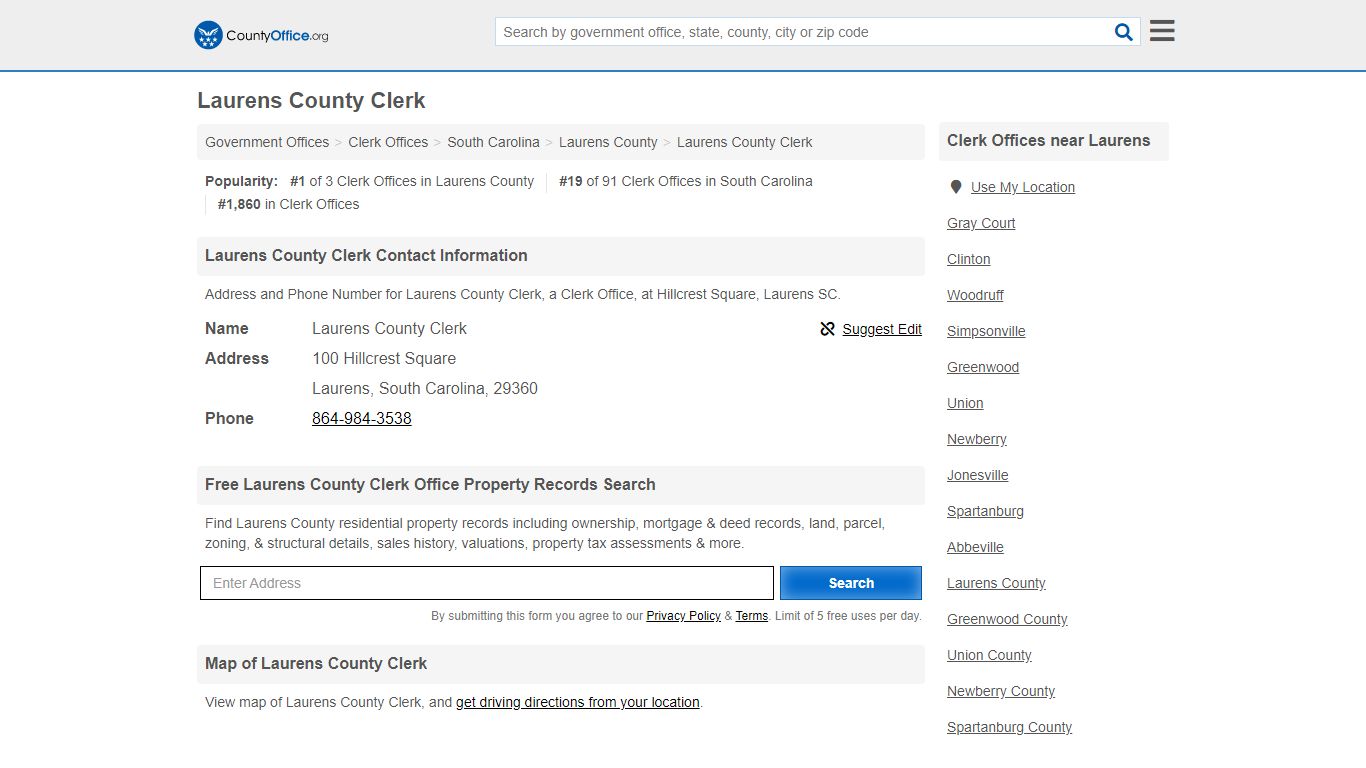The image size is (1366, 768).
Task: Select the Laurens County Clerk breadcrumb
Action: (x=744, y=142)
